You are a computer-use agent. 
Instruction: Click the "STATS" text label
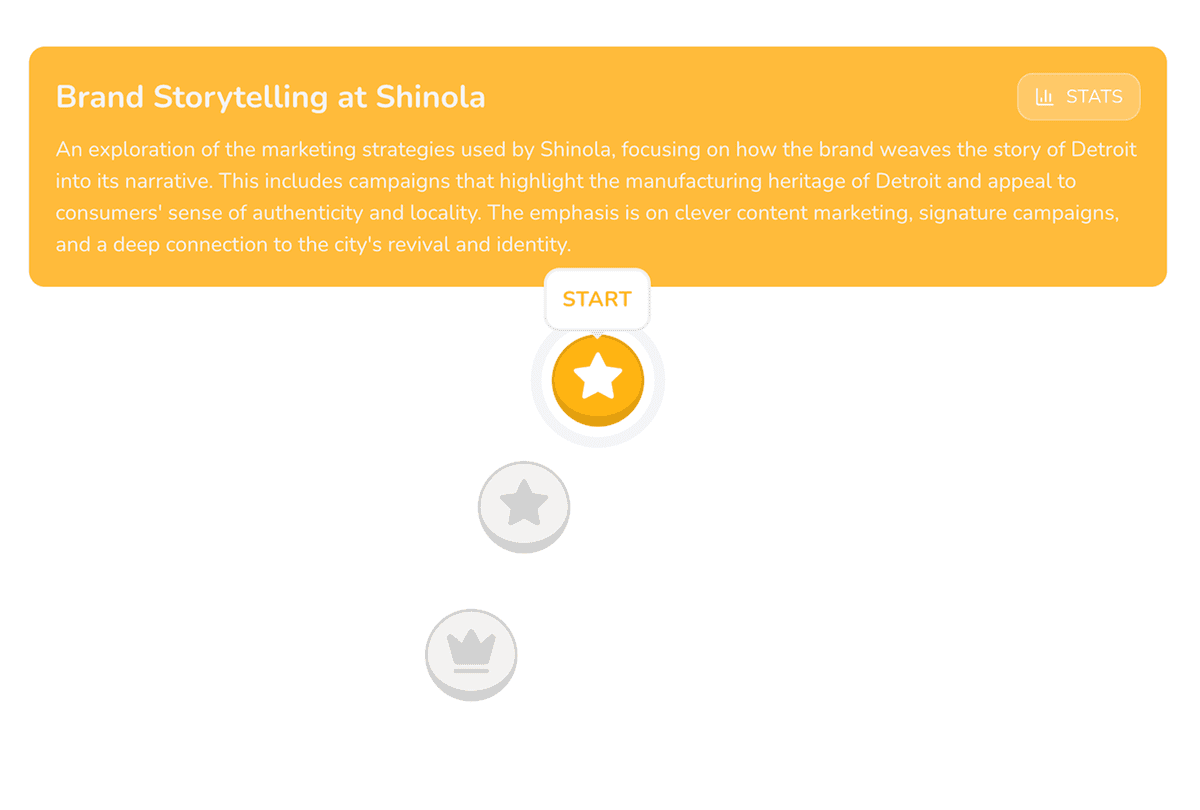(1094, 97)
